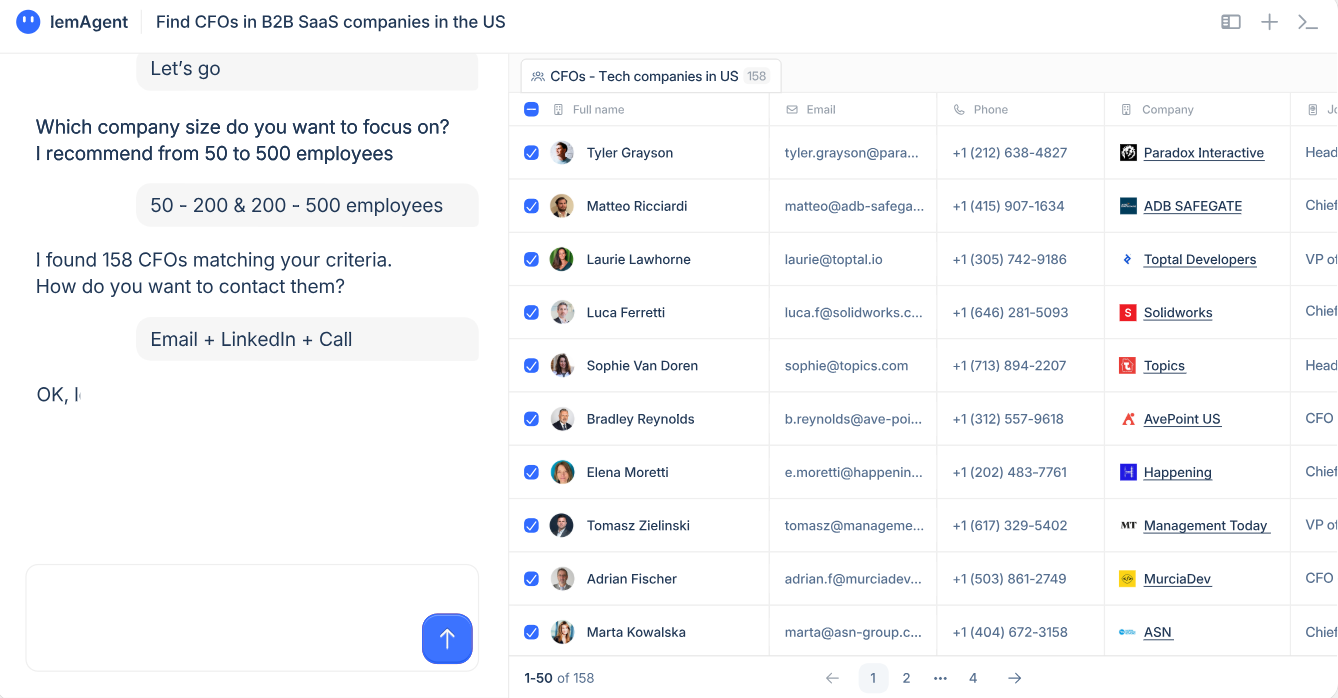1338x698 pixels.
Task: Click Elena Moretti's avatar photo
Action: [562, 472]
